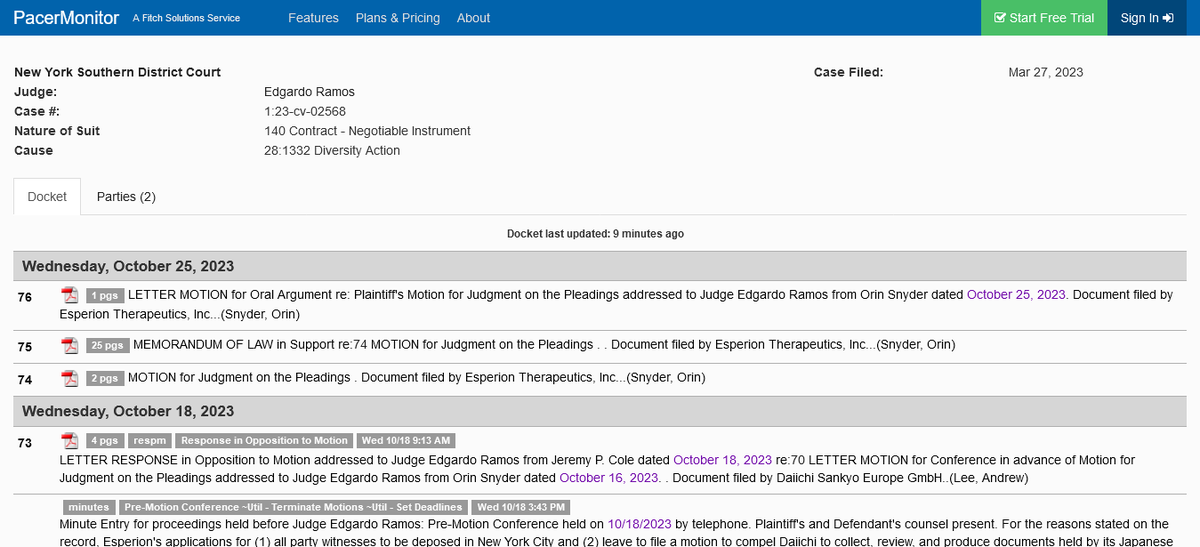
Task: Click docket number 75
Action: [x=25, y=347]
